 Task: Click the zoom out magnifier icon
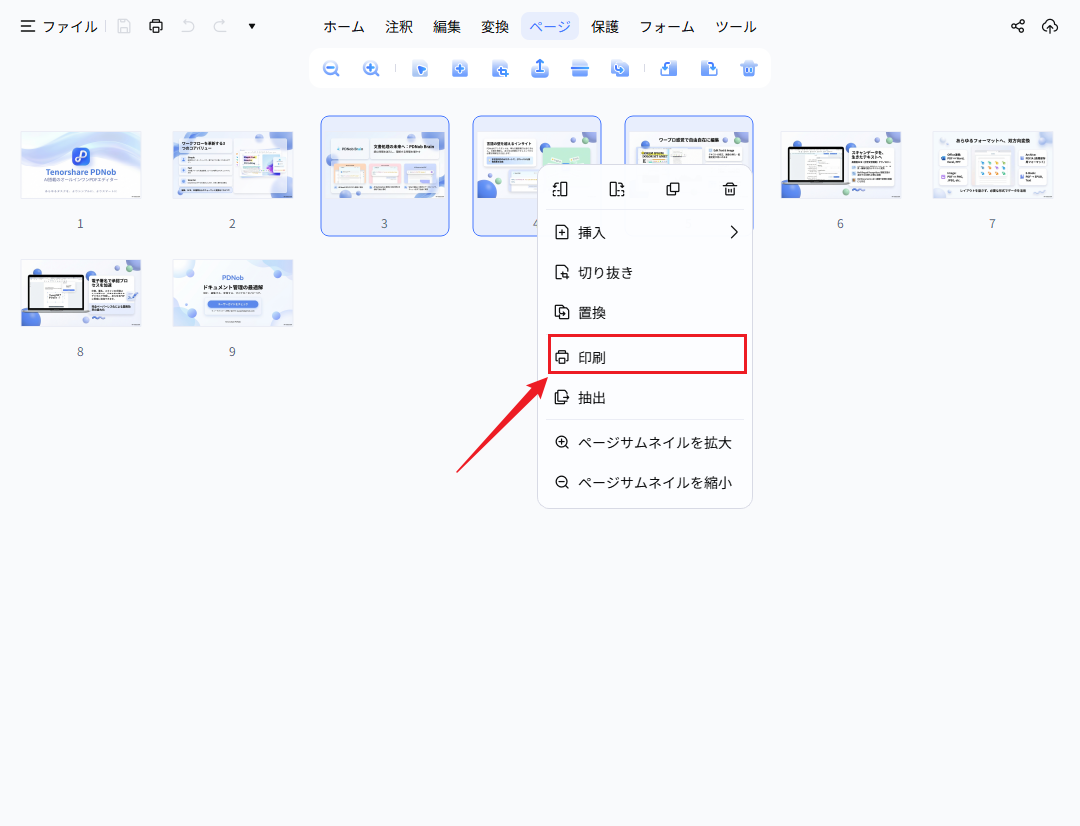tap(331, 69)
